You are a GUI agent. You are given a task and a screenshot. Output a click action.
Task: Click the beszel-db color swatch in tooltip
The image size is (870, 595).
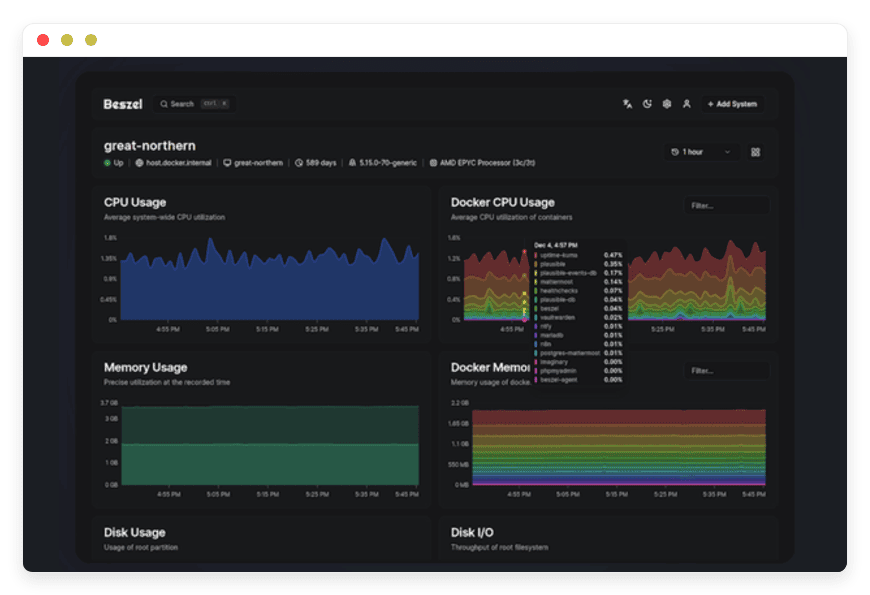point(537,309)
